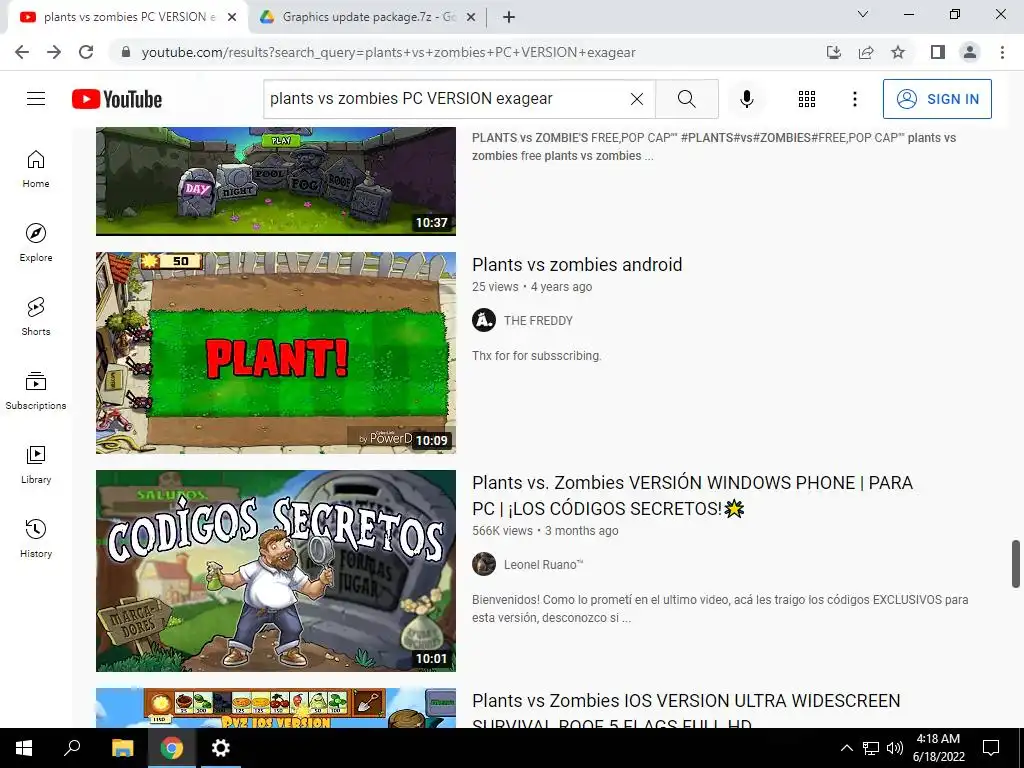This screenshot has width=1024, height=768.
Task: Open the Chrome profile avatar
Action: tap(970, 52)
